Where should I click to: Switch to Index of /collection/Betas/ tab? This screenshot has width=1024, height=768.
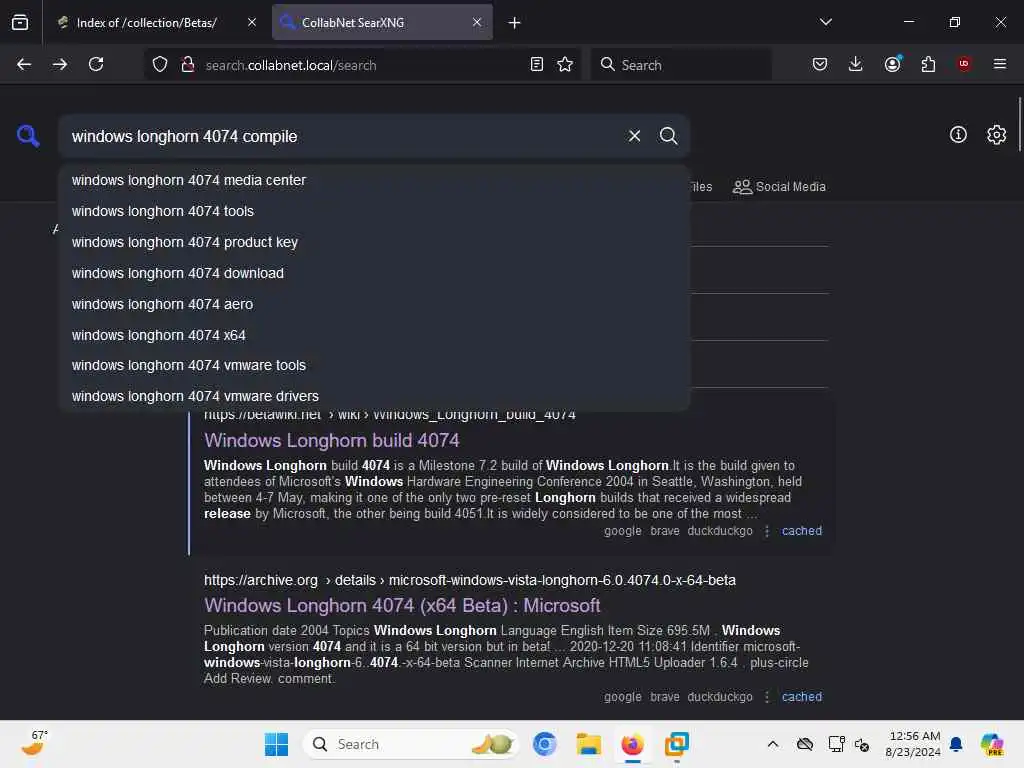(147, 23)
